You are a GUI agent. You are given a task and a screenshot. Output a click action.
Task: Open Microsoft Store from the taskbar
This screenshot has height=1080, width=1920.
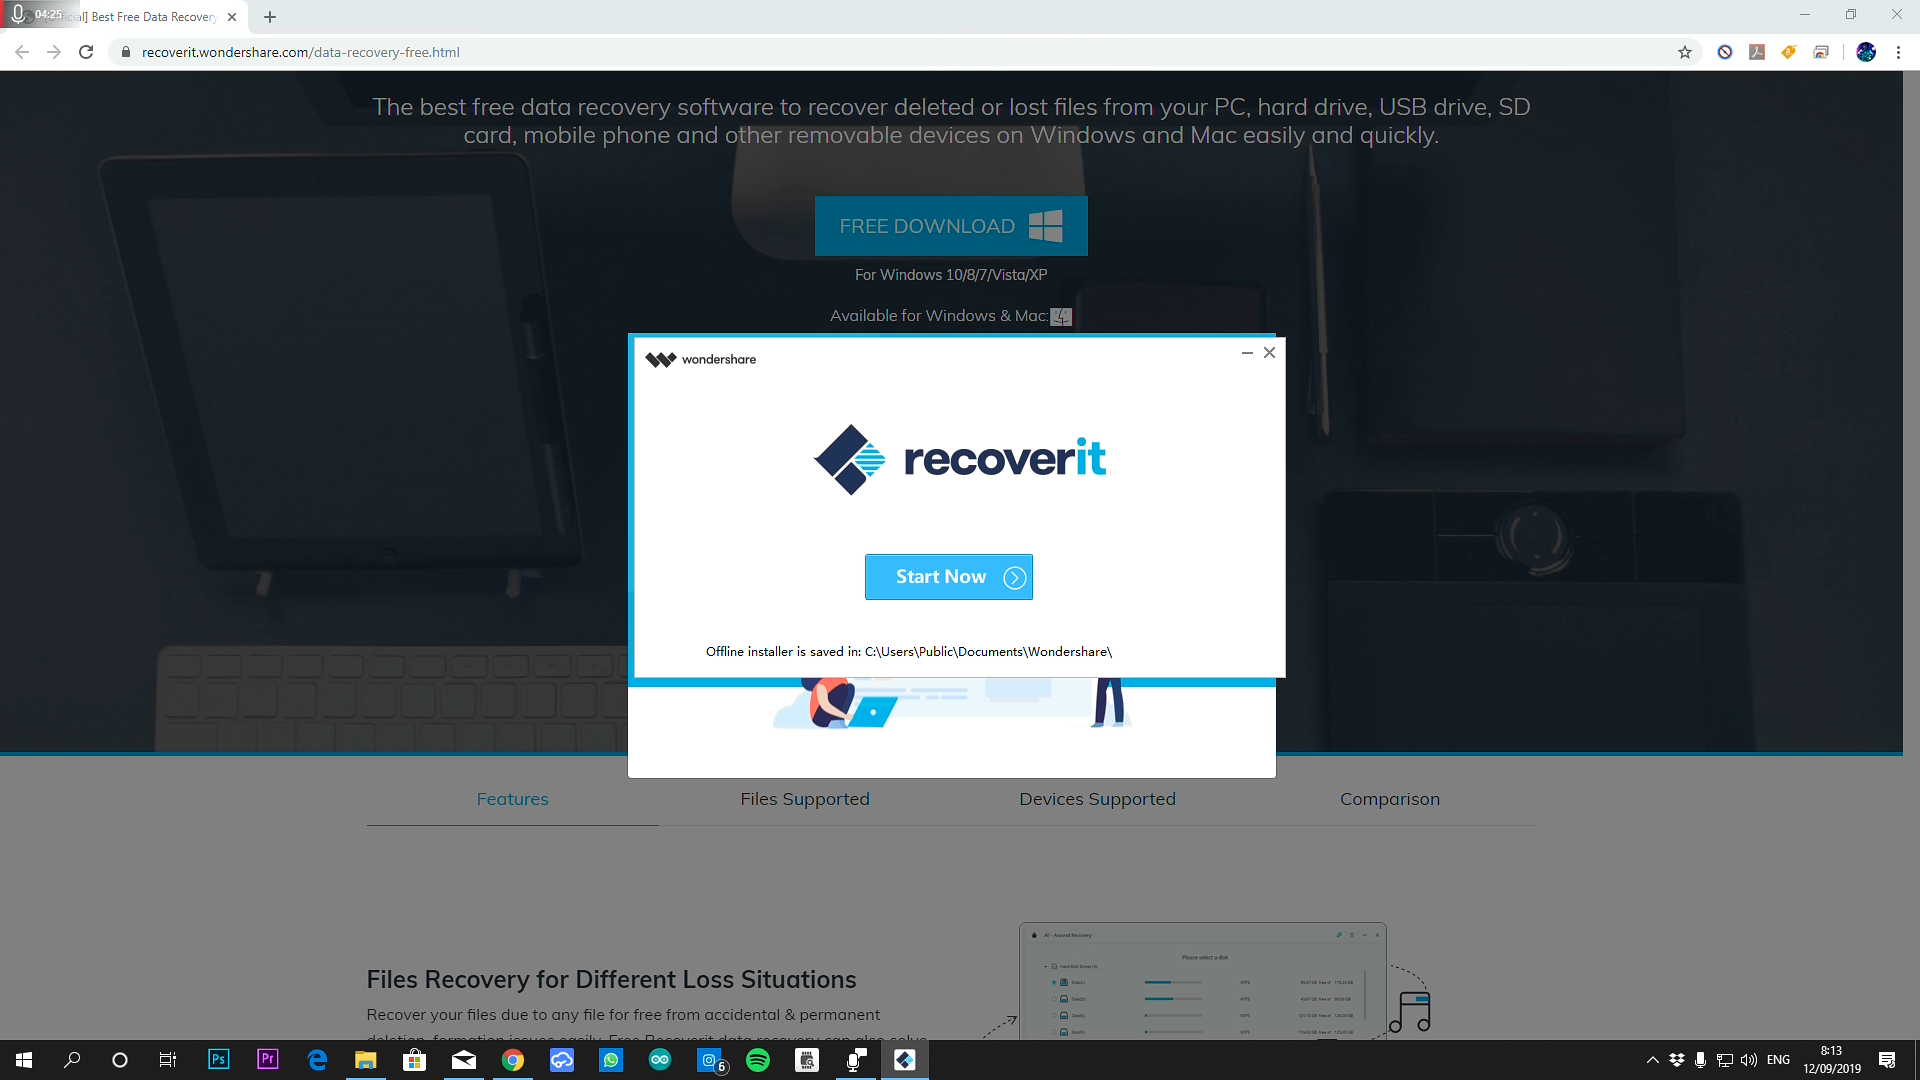pyautogui.click(x=414, y=1060)
